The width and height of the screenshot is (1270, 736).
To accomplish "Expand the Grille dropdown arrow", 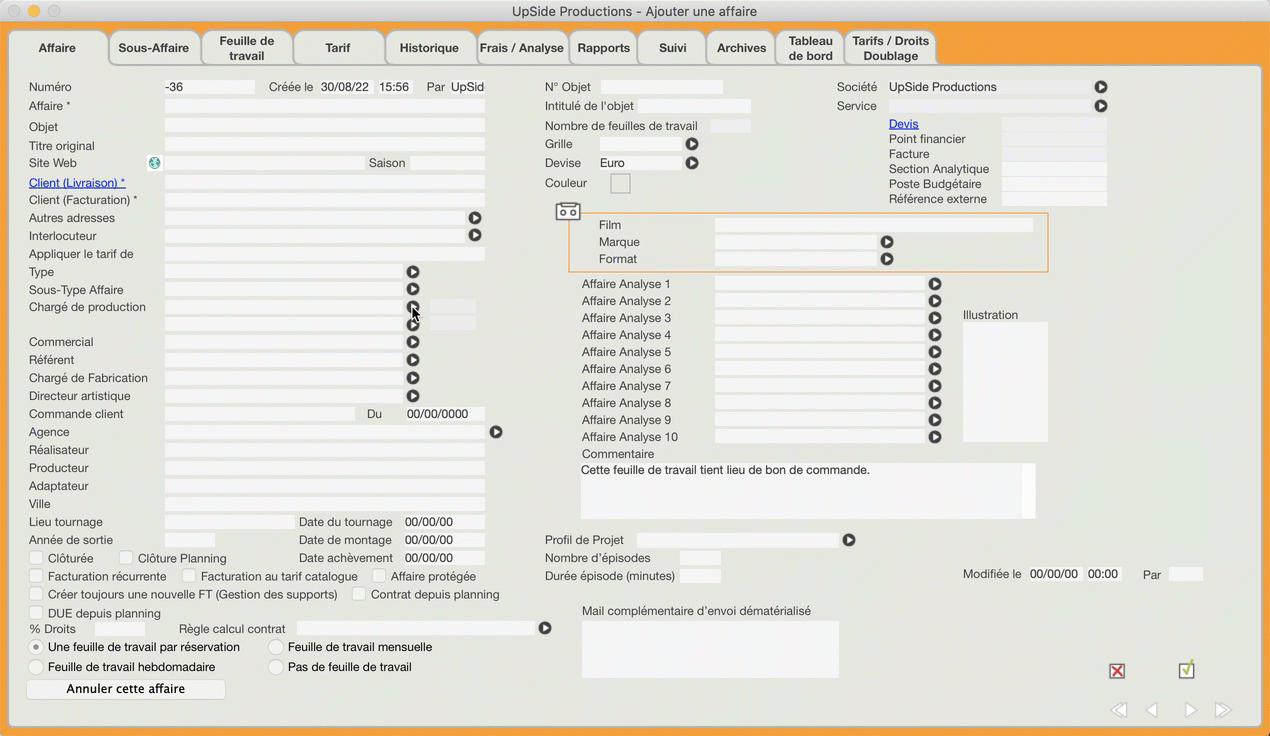I will pos(692,144).
